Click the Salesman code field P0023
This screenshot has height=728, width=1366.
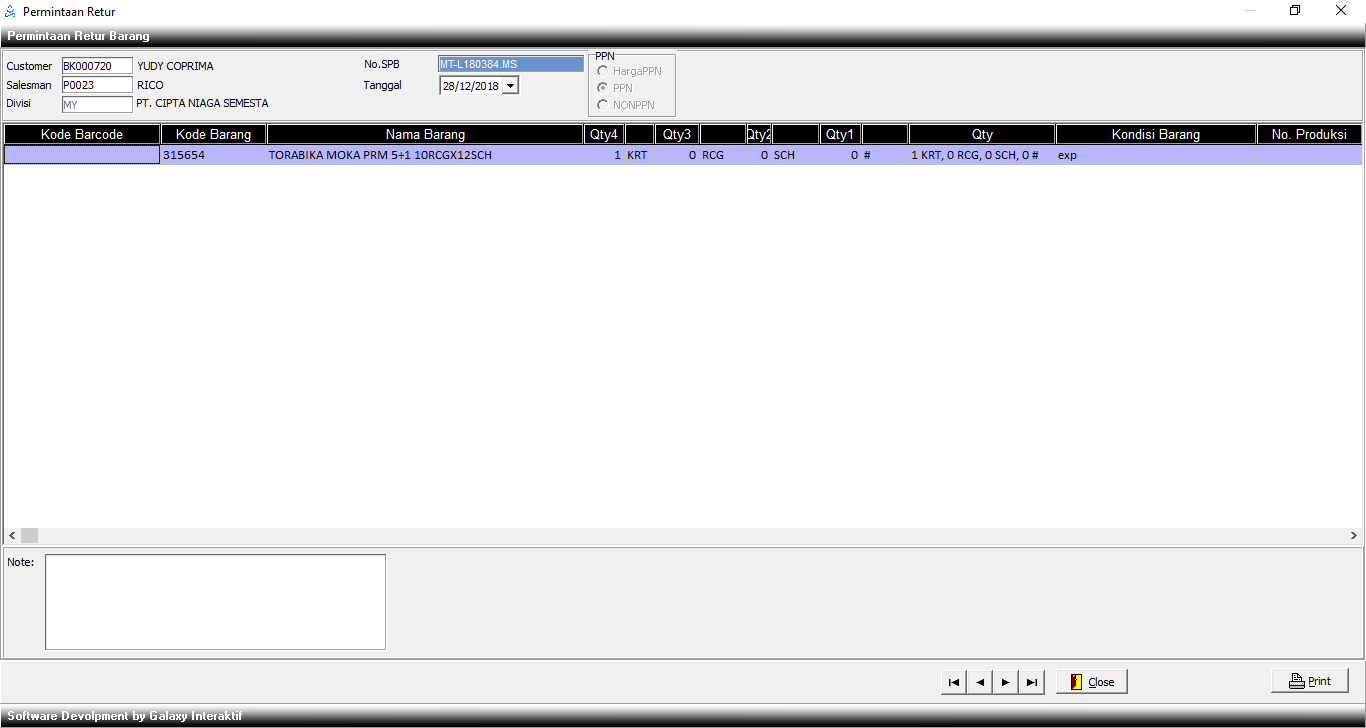point(97,85)
